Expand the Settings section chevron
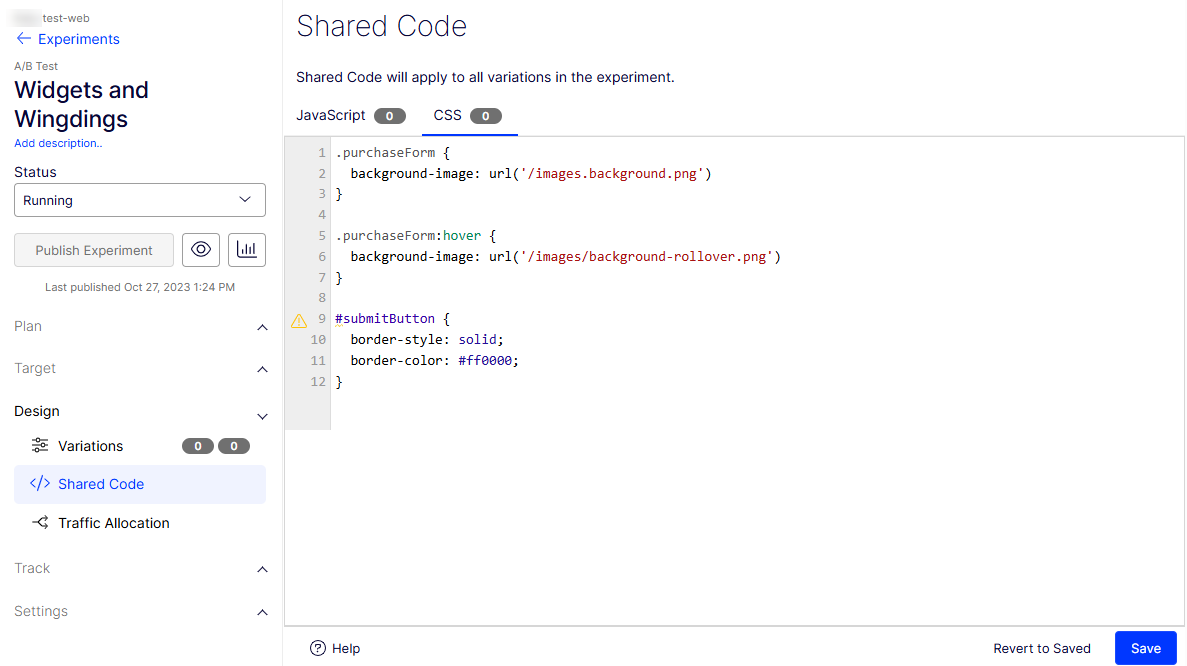Screen dimensions: 1187x666 [x=262, y=612]
